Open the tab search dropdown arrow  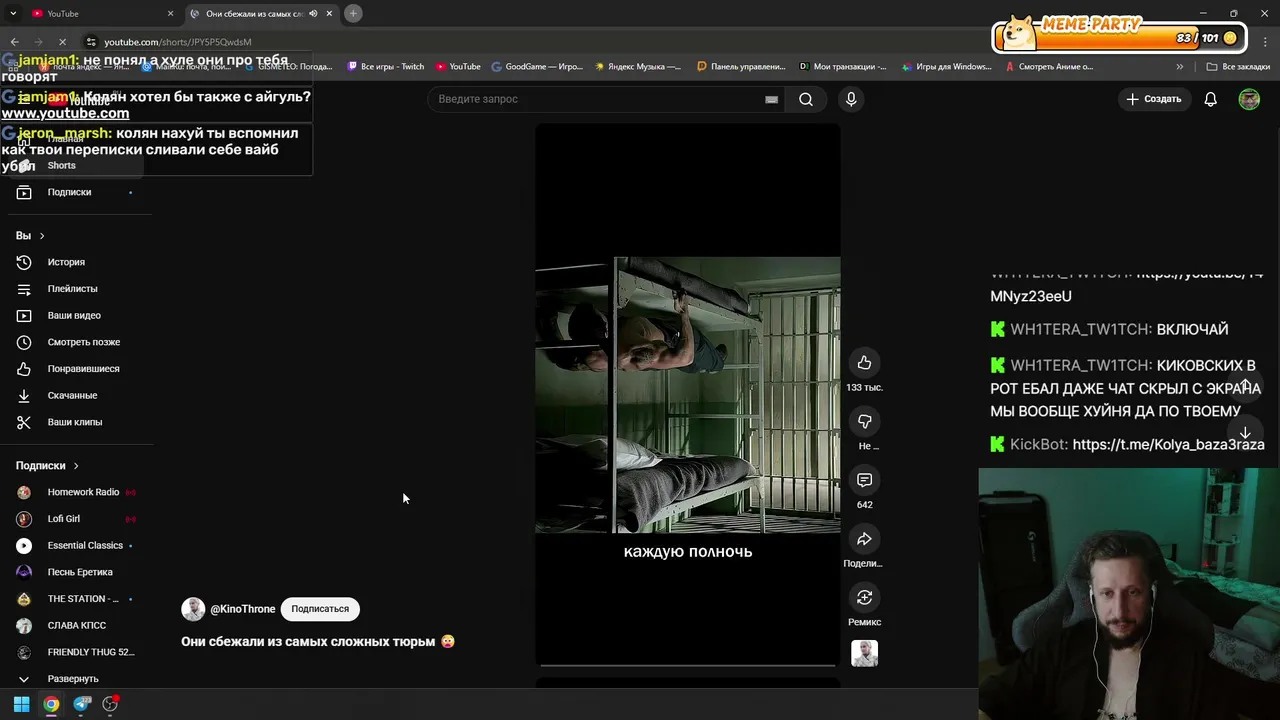13,13
